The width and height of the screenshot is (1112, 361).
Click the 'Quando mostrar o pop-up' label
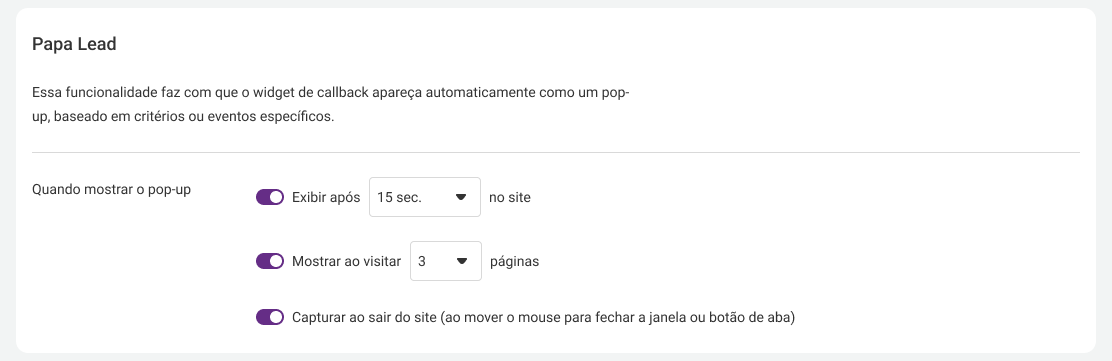click(x=111, y=190)
